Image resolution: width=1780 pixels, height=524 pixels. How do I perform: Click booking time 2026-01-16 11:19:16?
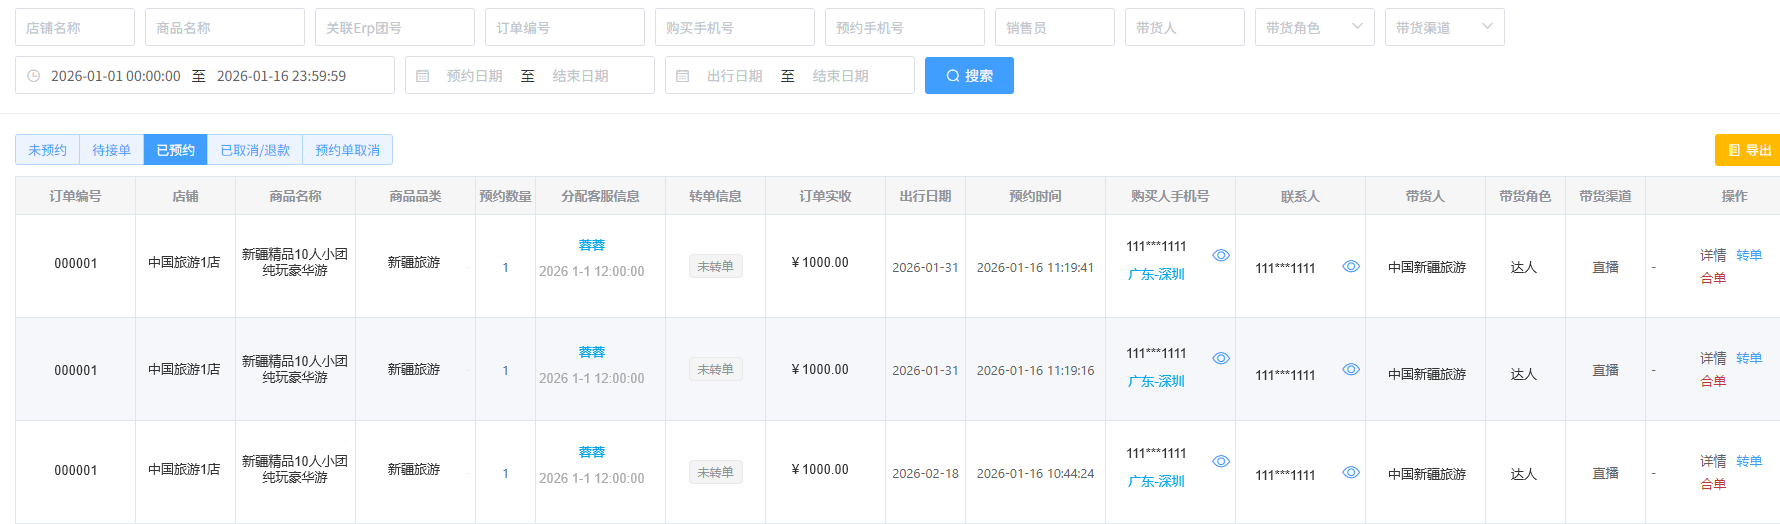[x=1035, y=371]
